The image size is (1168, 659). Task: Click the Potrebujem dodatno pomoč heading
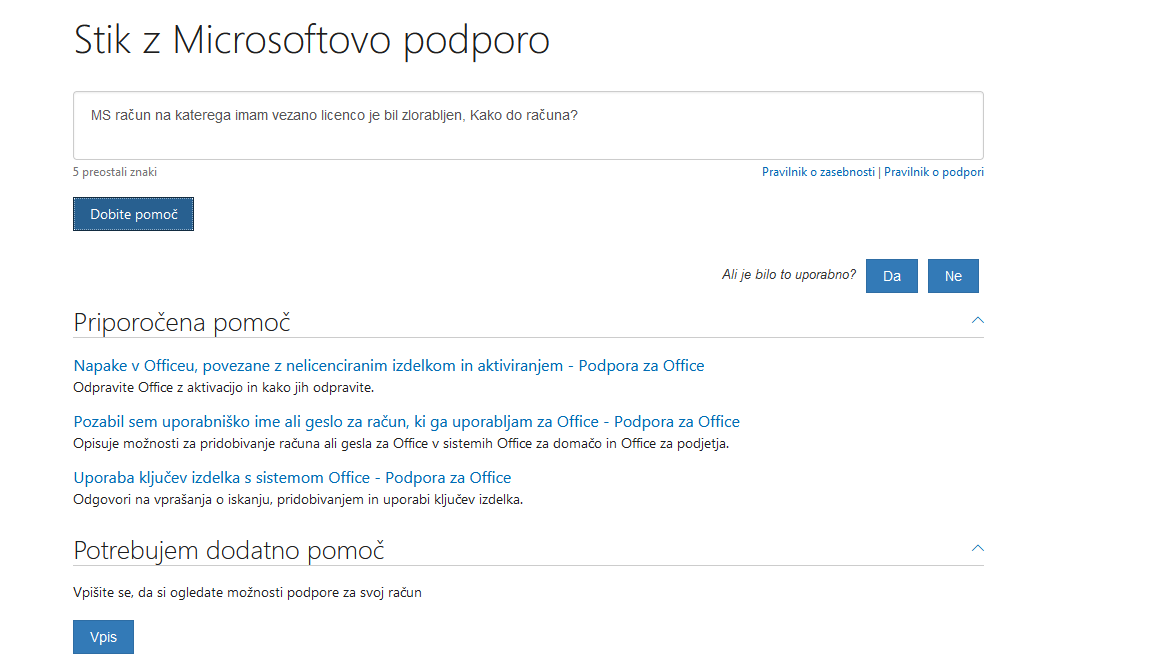pyautogui.click(x=229, y=550)
